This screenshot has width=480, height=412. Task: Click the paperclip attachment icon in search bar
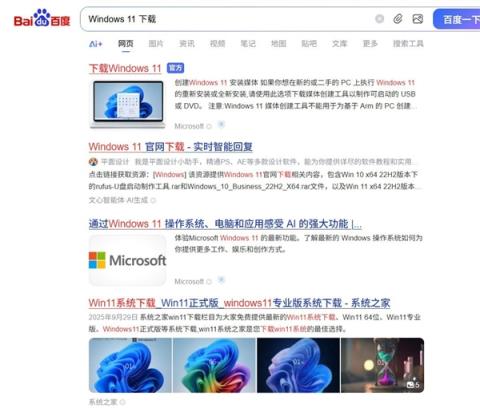tap(398, 19)
